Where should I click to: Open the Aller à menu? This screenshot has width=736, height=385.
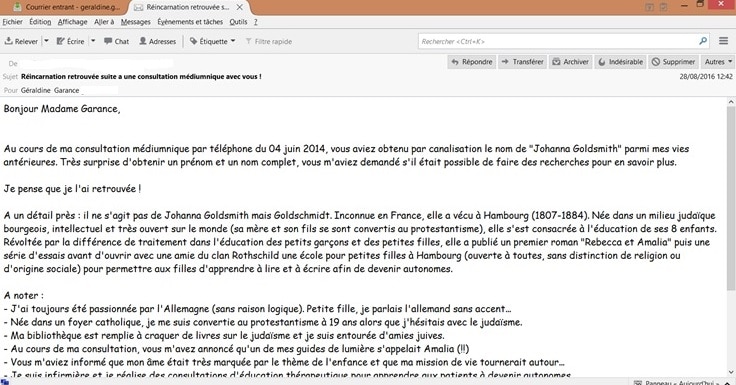(104, 22)
